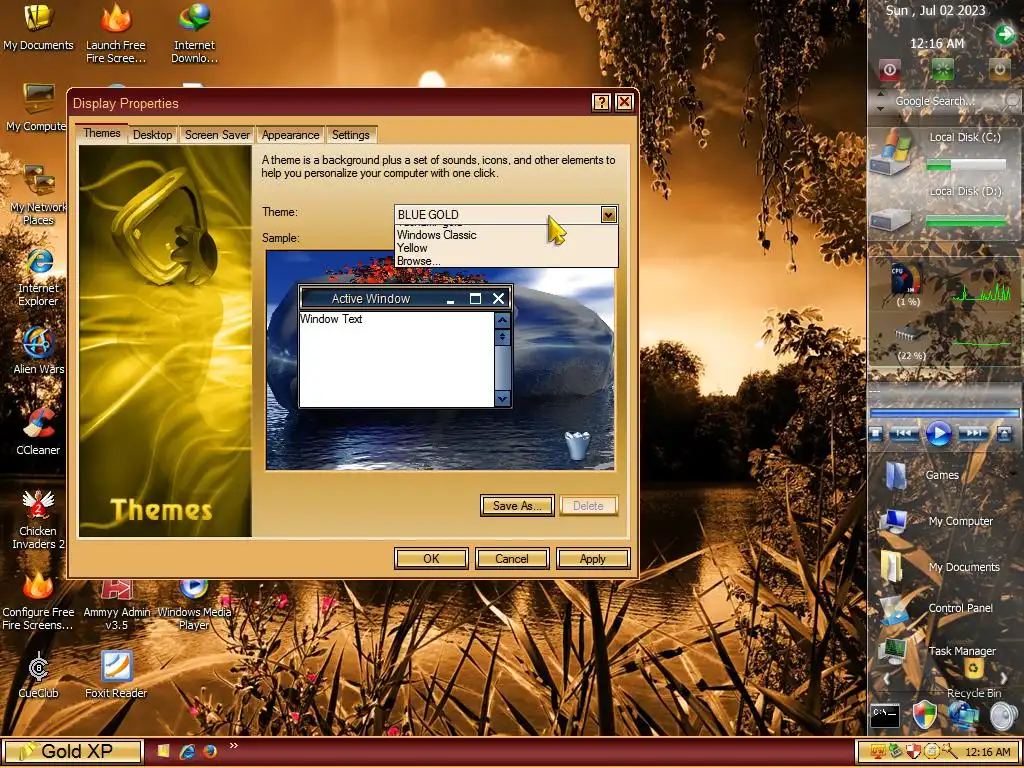Click the media player seek bar
This screenshot has height=768, width=1024.
point(944,413)
